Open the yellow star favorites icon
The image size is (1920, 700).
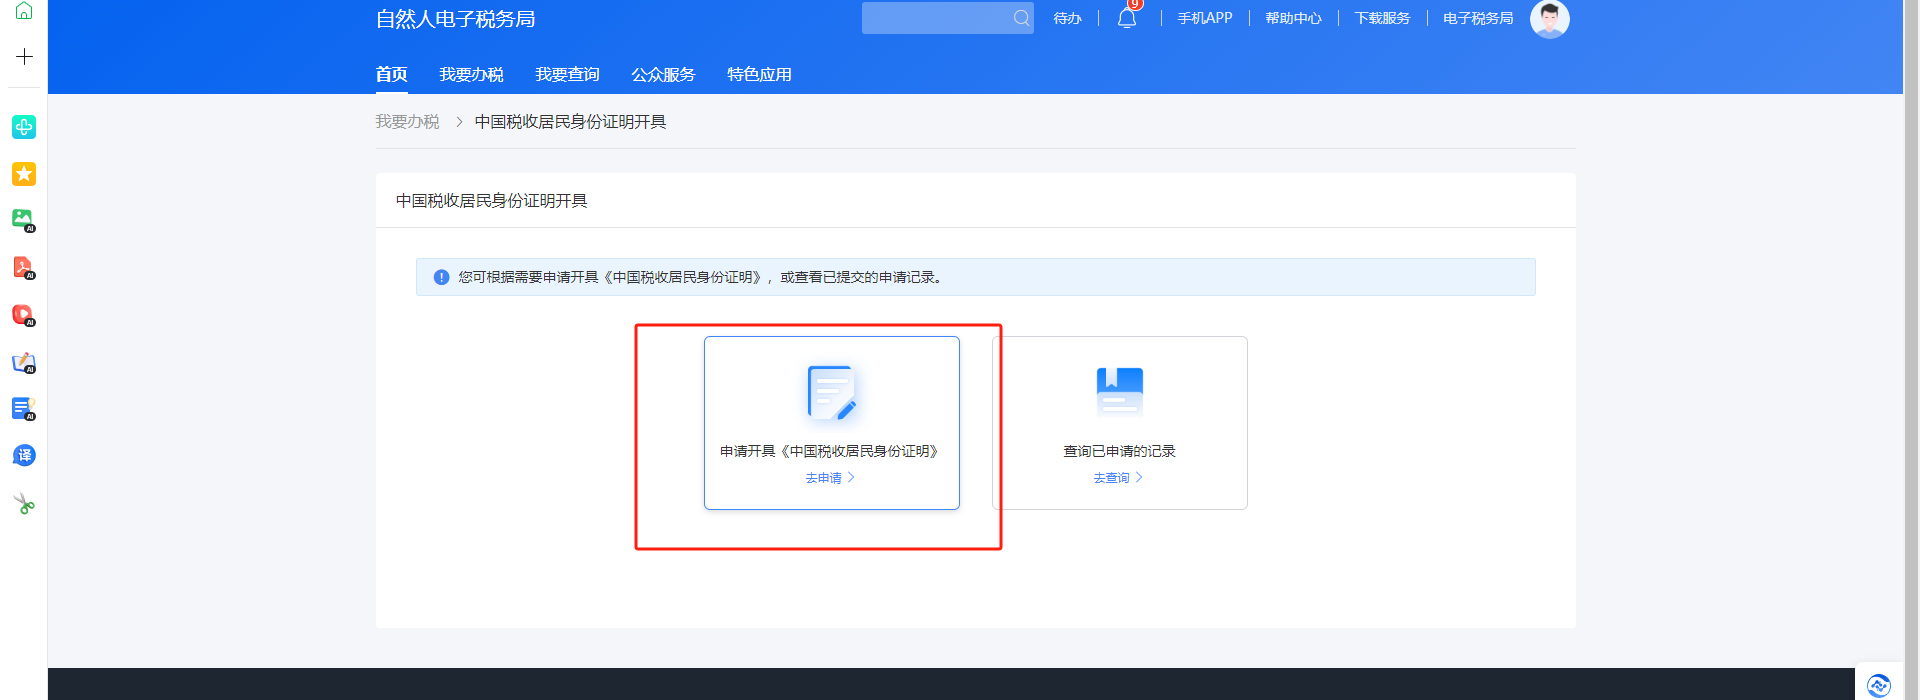(x=24, y=174)
